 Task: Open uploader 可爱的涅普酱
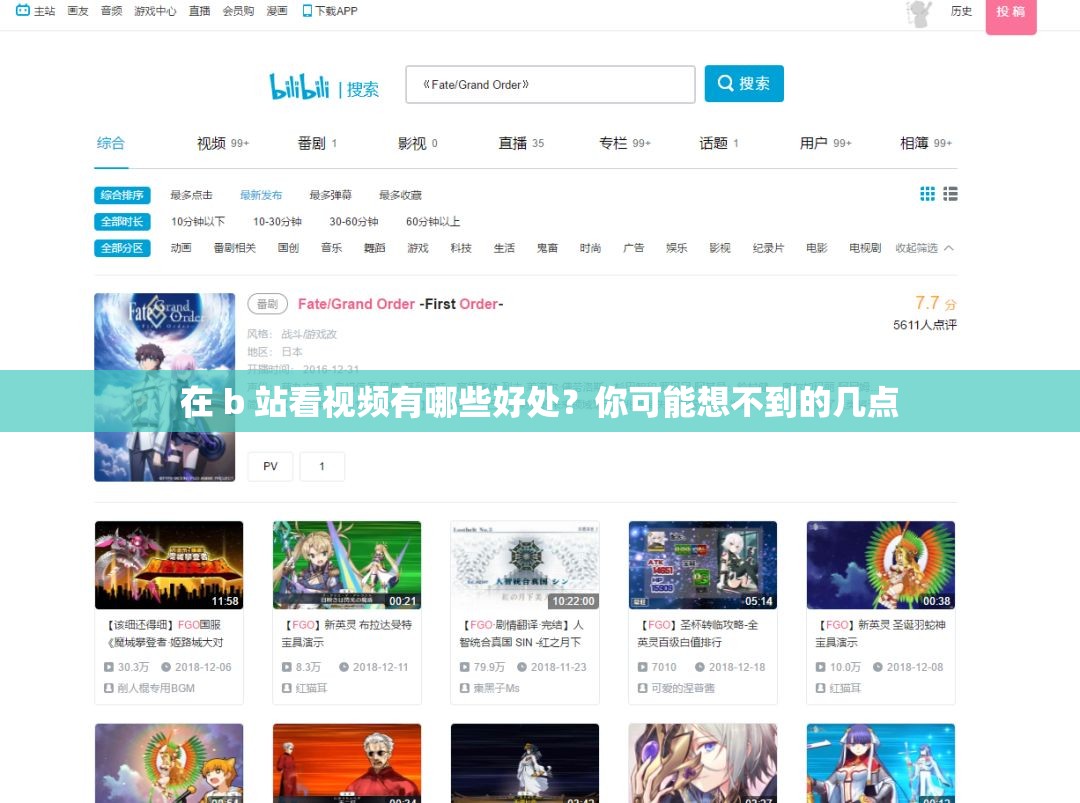683,688
